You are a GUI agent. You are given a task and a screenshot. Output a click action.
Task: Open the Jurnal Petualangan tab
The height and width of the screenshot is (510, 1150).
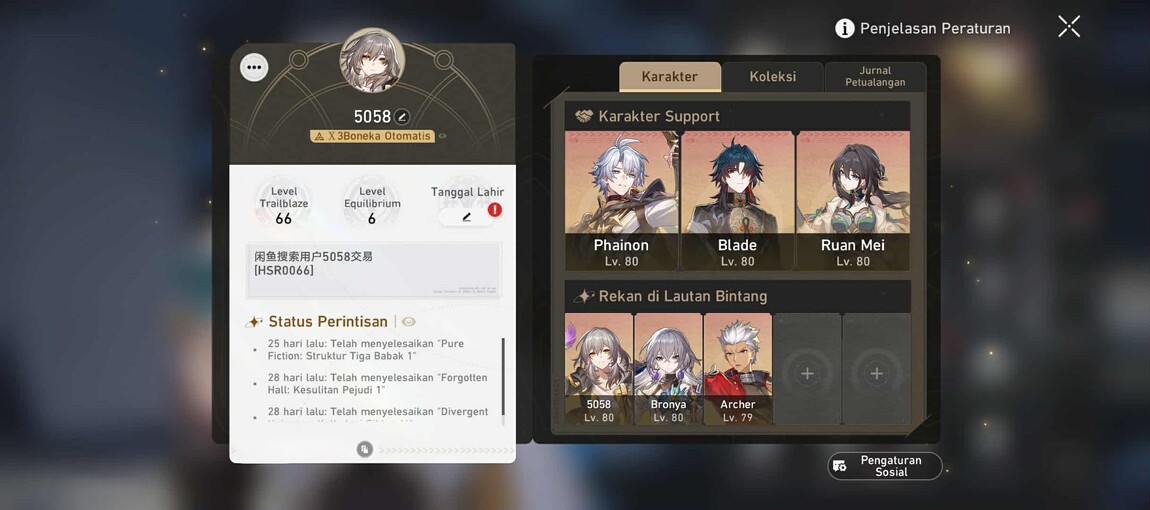(875, 76)
